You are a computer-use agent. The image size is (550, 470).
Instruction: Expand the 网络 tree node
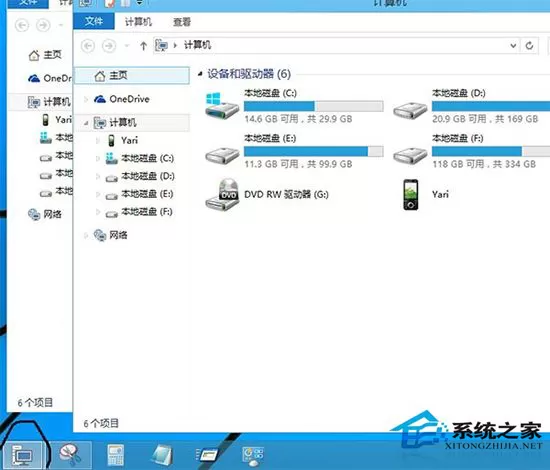[86, 235]
